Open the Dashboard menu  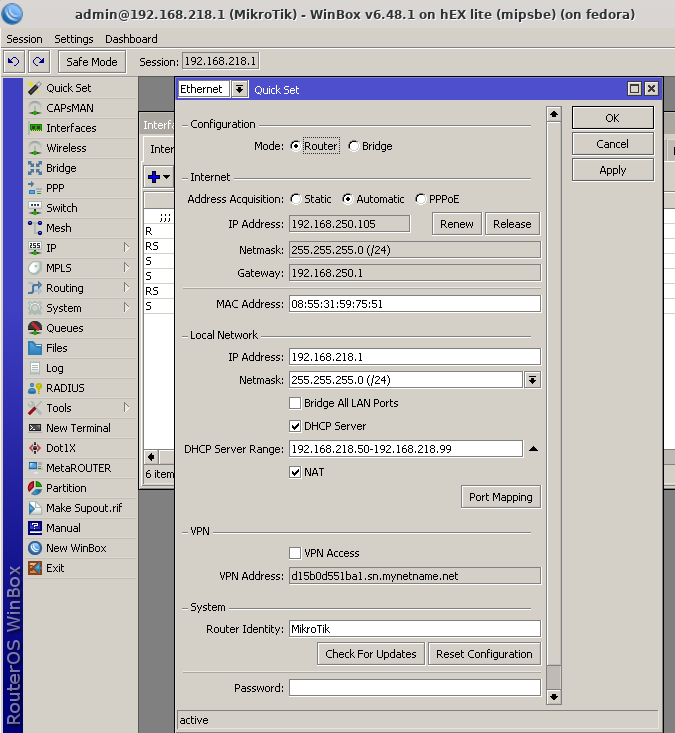click(131, 39)
